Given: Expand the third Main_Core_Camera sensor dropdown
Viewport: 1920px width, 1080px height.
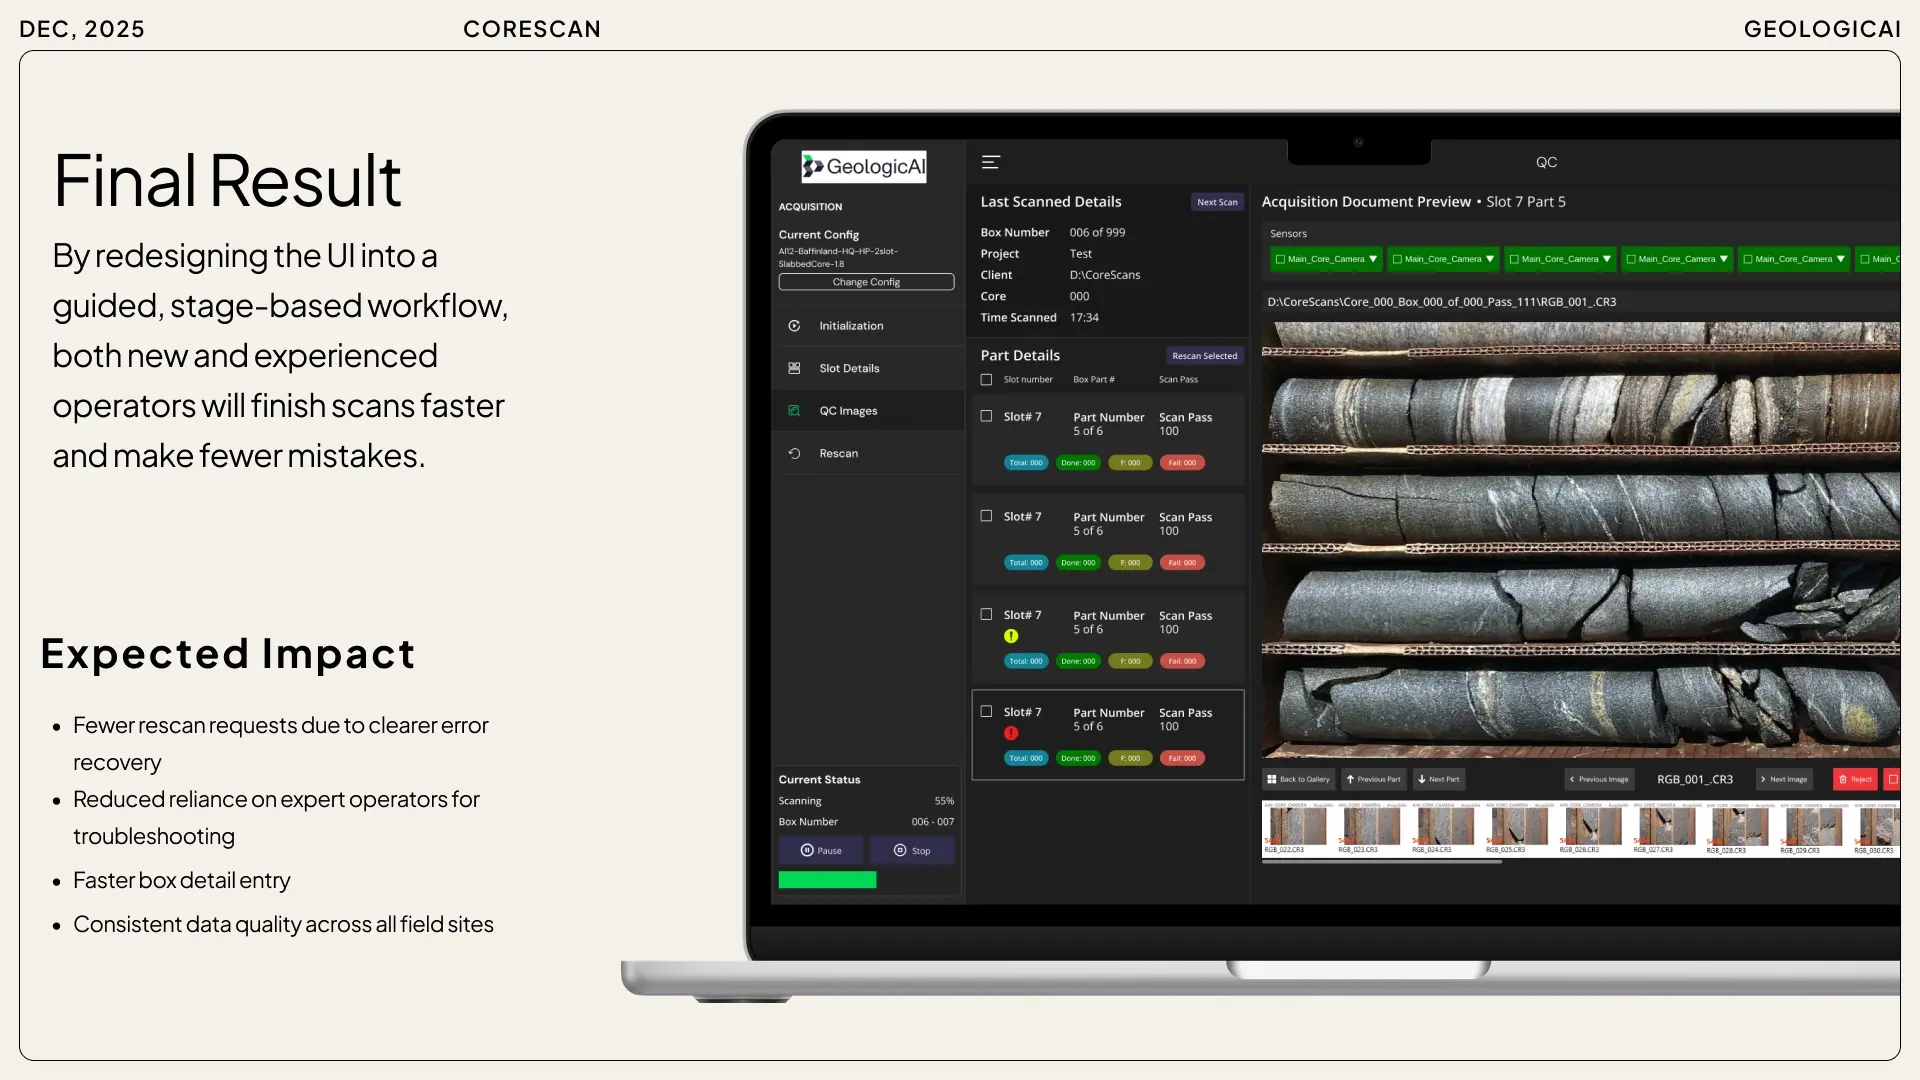Looking at the screenshot, I should click(1607, 259).
